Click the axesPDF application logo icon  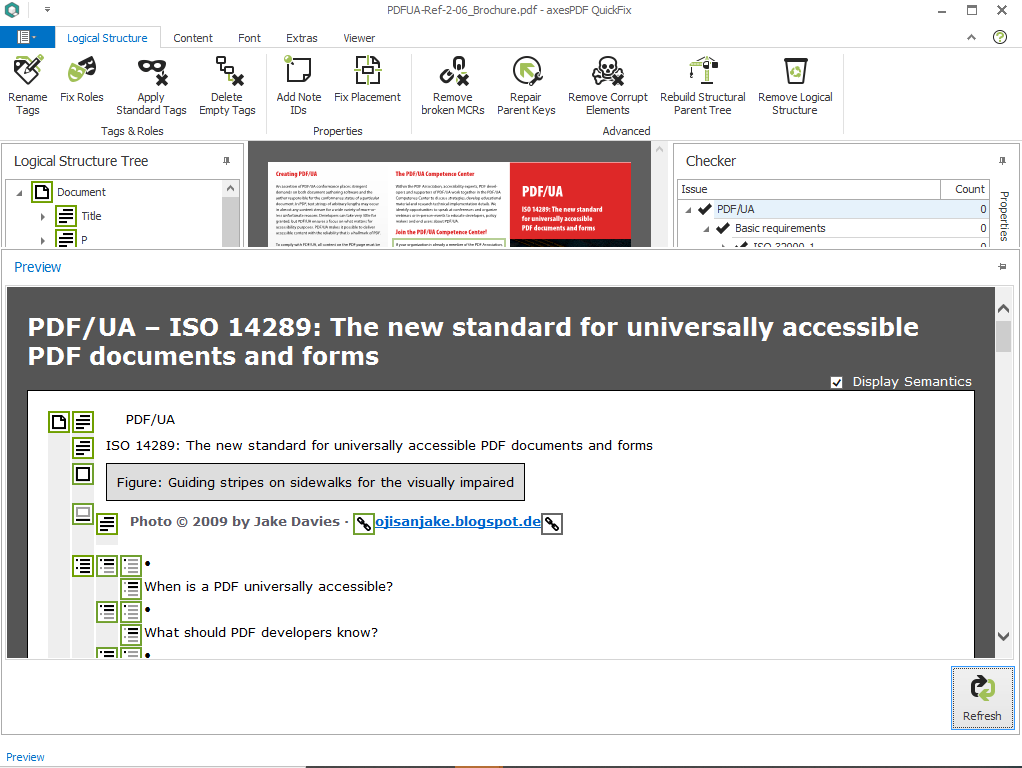[x=12, y=10]
